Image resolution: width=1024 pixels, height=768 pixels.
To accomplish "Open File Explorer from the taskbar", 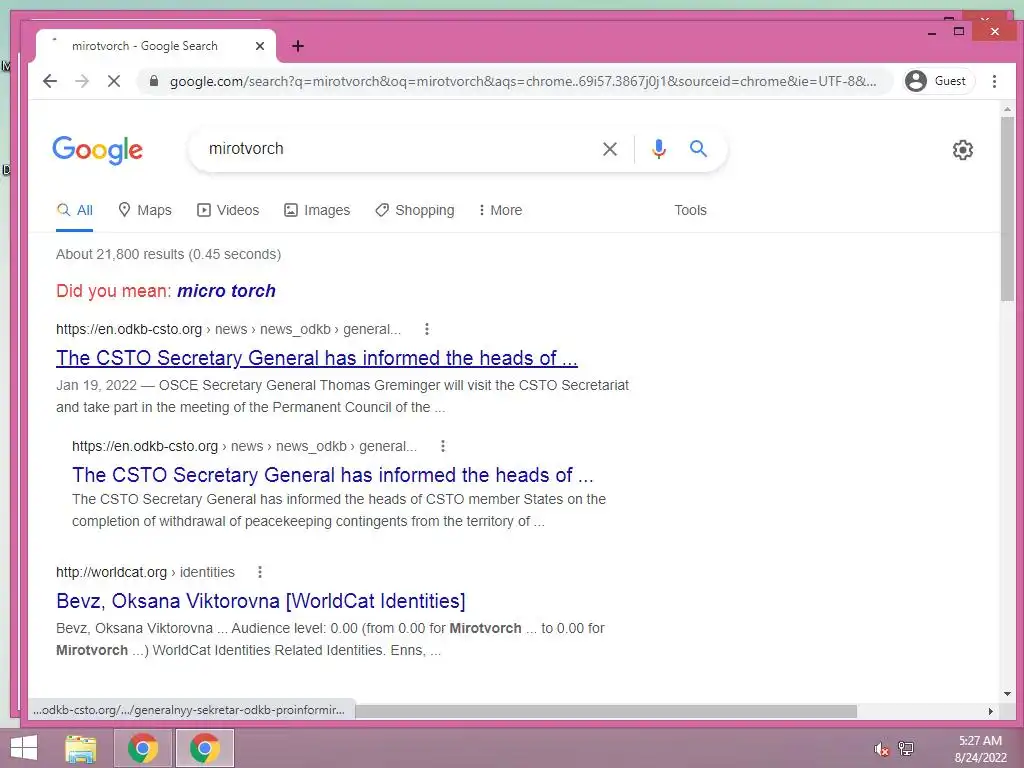I will pos(81,748).
